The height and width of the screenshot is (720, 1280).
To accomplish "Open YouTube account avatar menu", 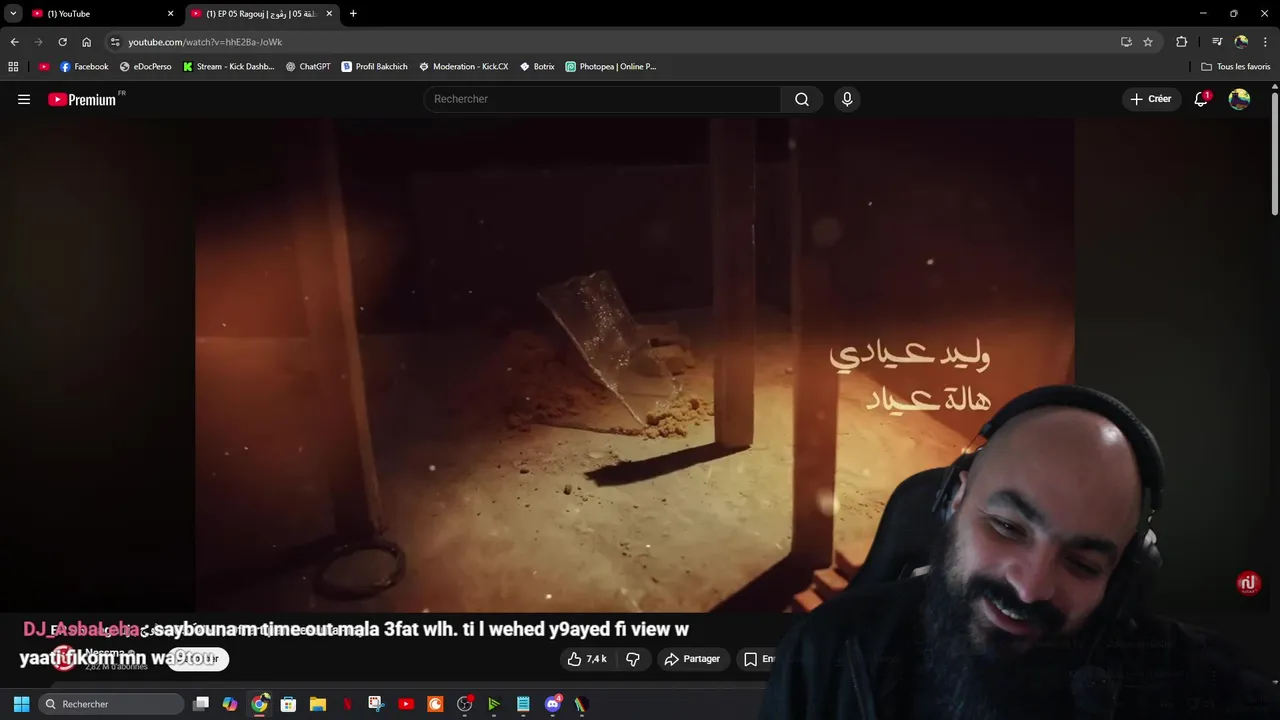I will coord(1239,99).
